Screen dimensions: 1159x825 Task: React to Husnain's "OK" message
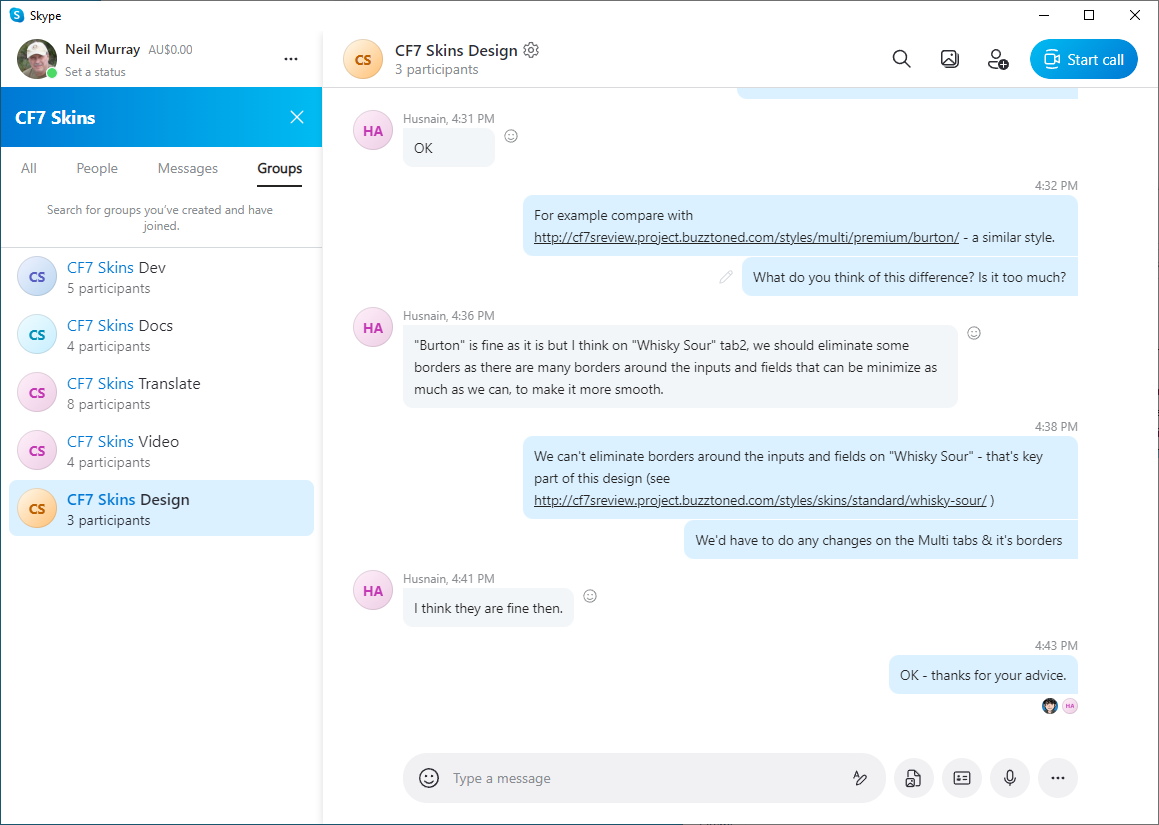(511, 136)
